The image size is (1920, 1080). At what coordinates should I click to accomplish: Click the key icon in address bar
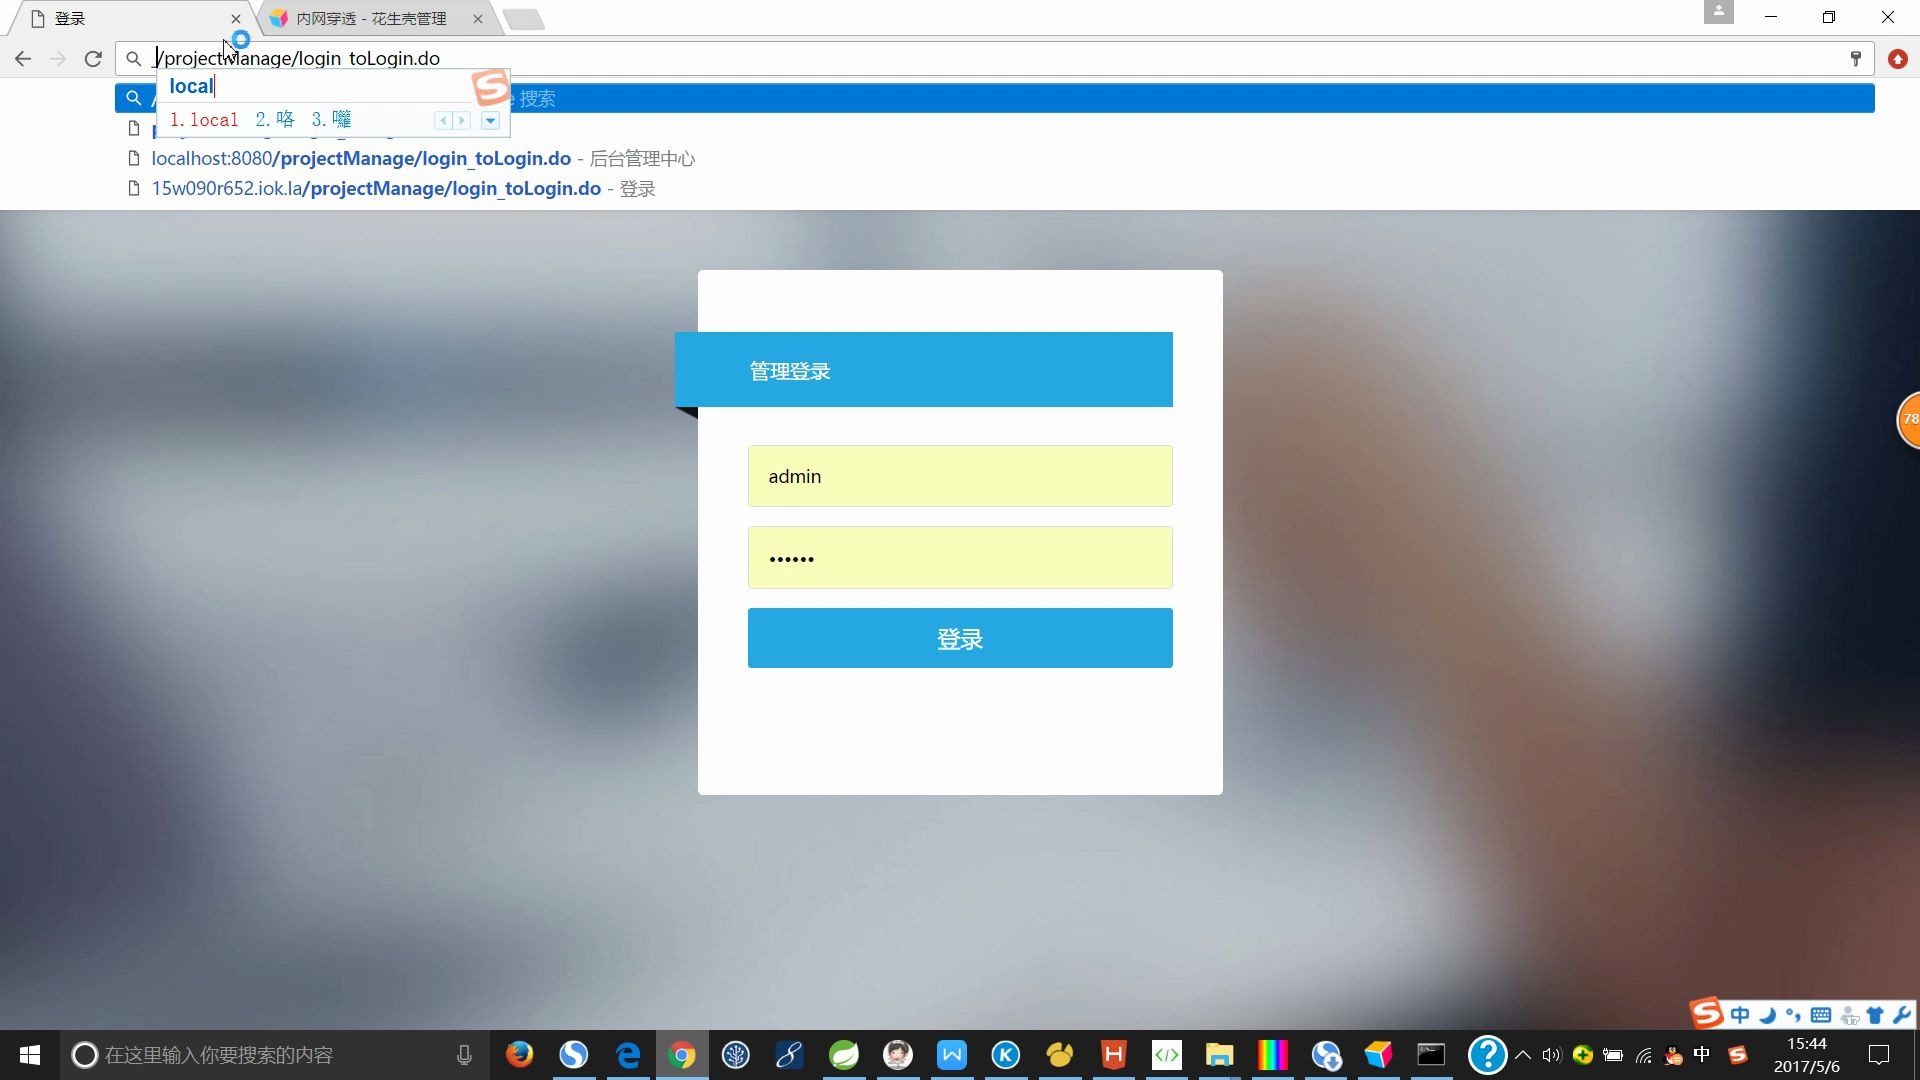[x=1856, y=59]
